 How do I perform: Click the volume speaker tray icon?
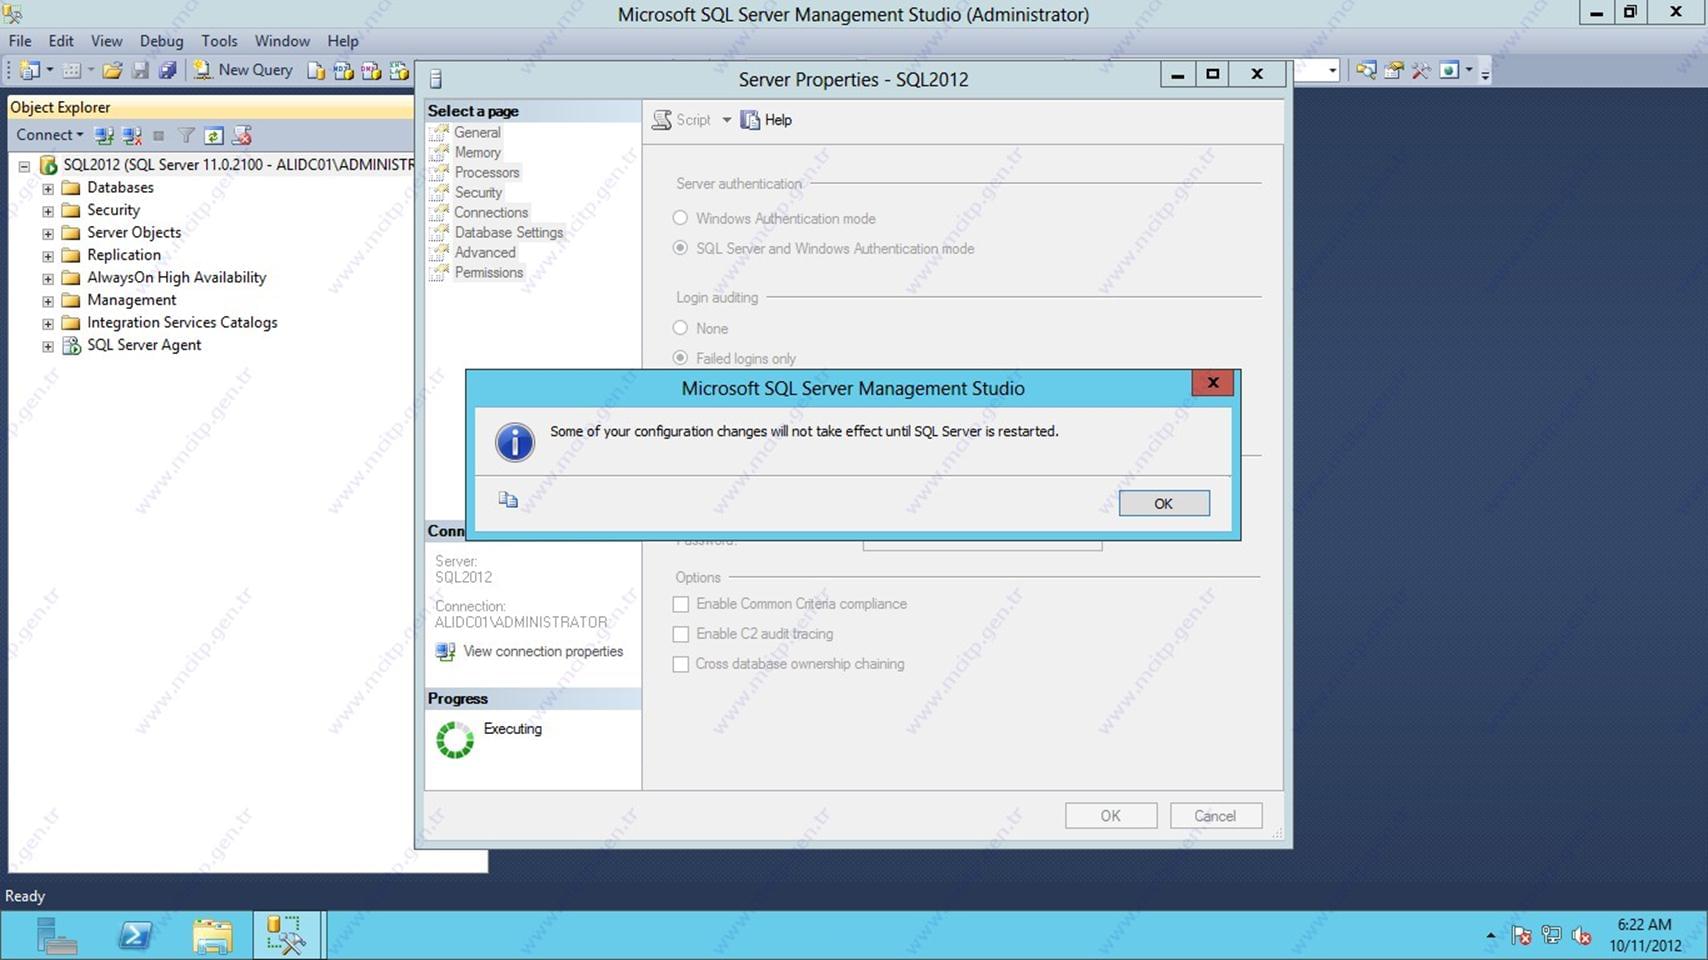[1581, 936]
